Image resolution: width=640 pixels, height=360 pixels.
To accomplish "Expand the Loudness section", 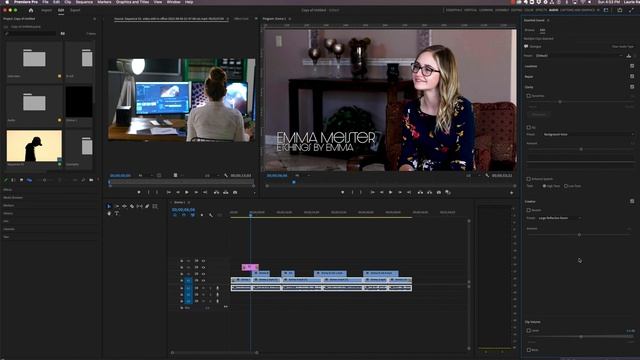I will coord(531,66).
